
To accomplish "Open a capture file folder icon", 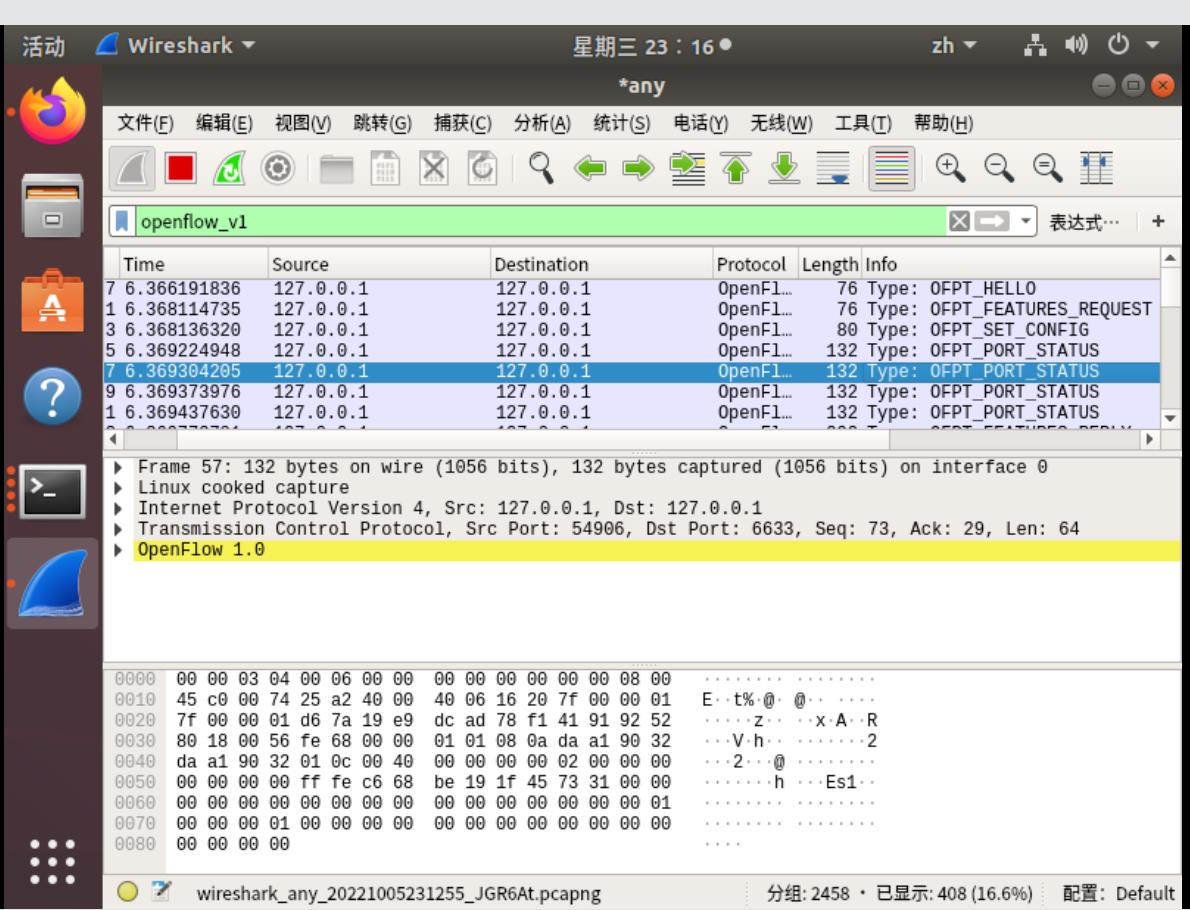I will coord(336,168).
